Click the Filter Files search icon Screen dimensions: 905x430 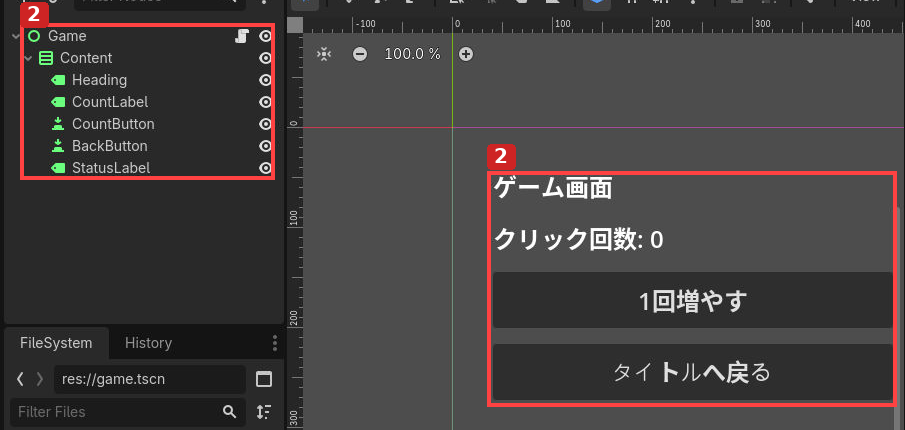(x=229, y=412)
